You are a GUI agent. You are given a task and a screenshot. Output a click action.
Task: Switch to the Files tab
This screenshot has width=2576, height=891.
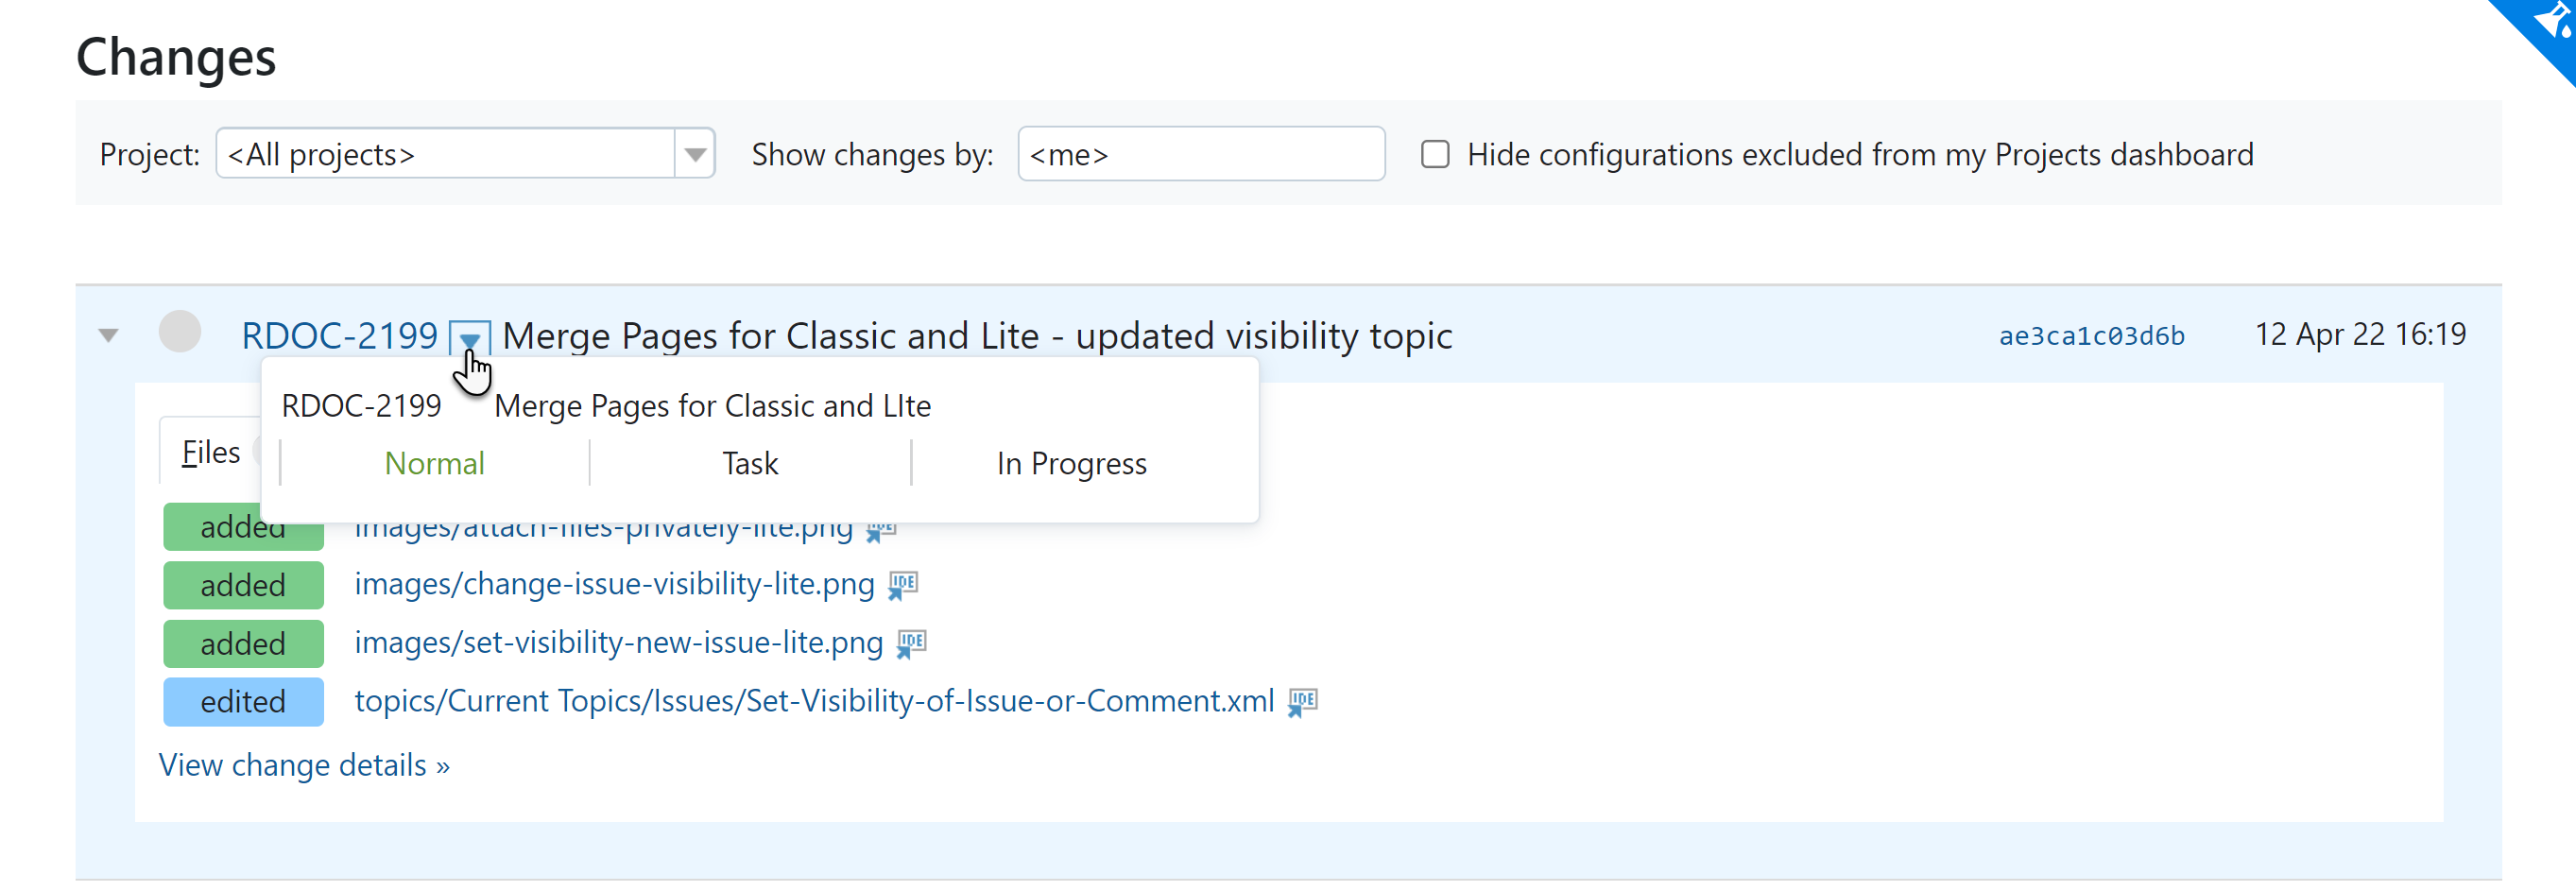click(210, 451)
